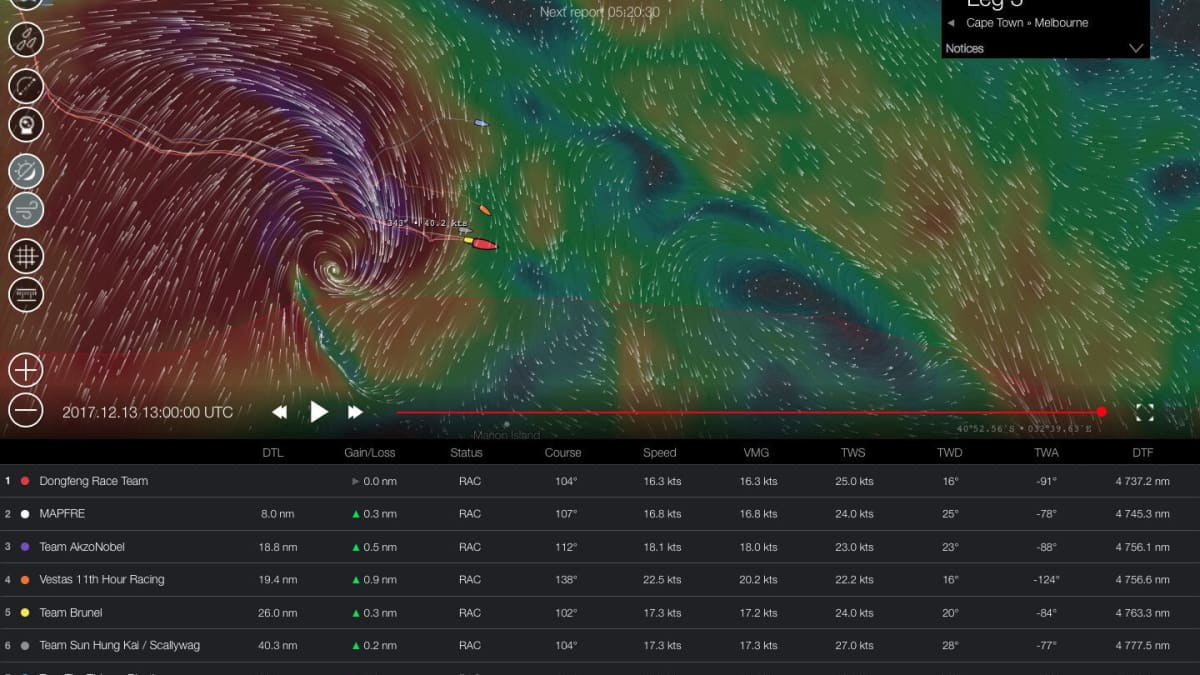Click AkzoNobel purple color dot
The width and height of the screenshot is (1200, 675).
pyautogui.click(x=25, y=547)
